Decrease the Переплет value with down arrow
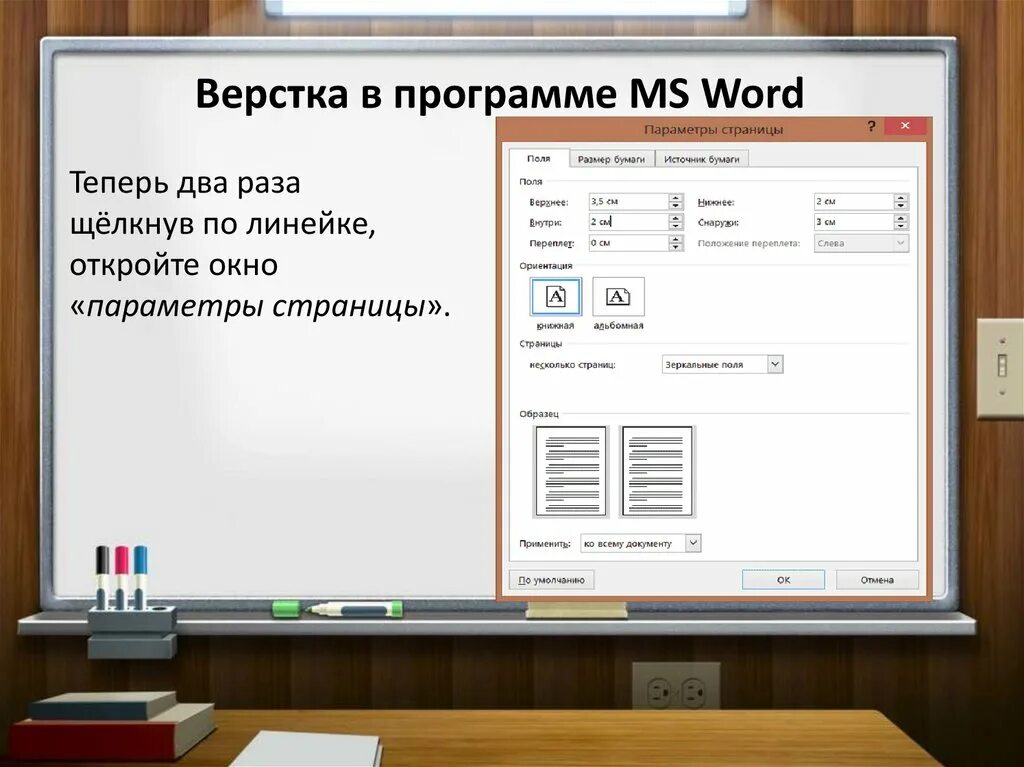This screenshot has width=1024, height=767. tap(676, 247)
